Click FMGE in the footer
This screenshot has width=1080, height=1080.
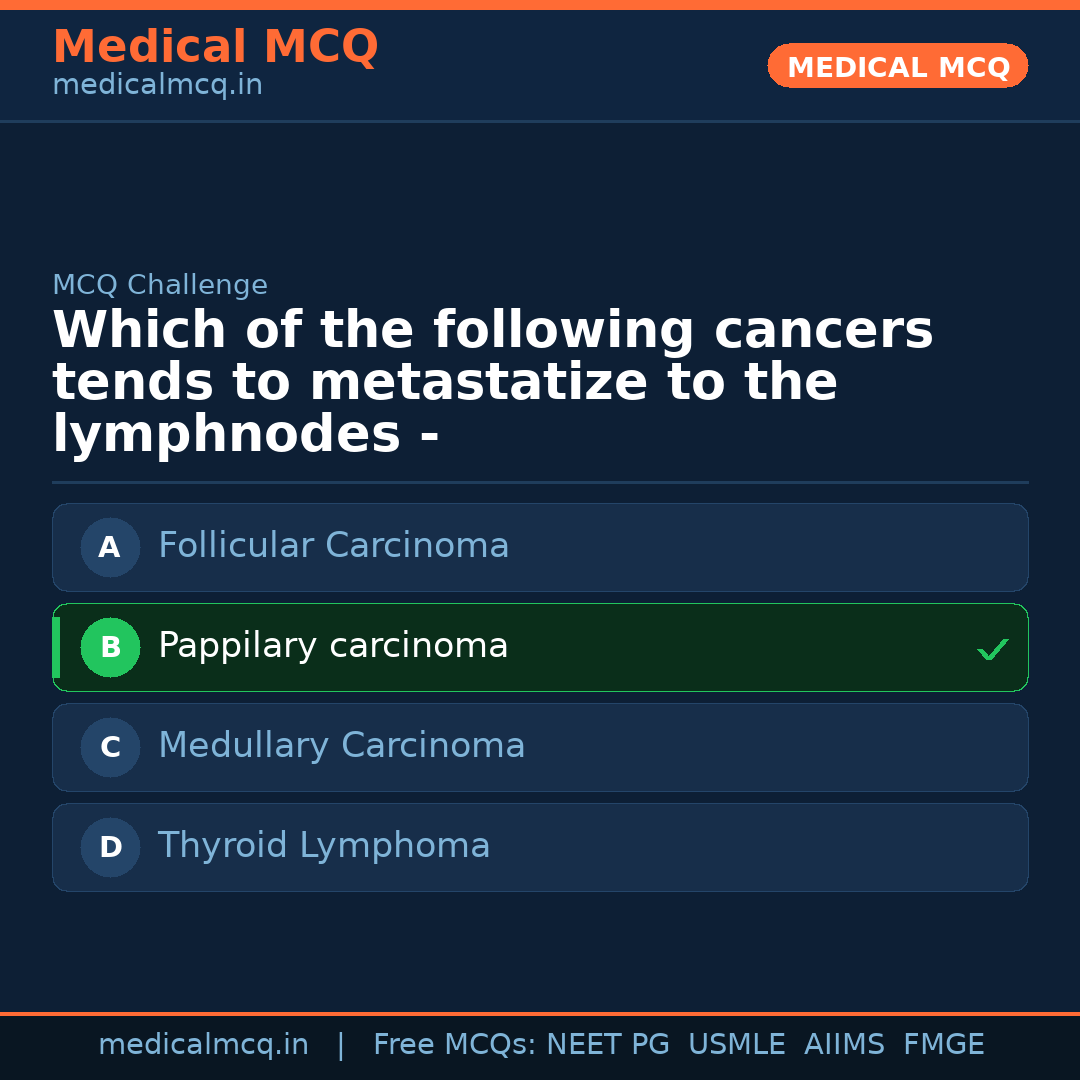point(943,1045)
